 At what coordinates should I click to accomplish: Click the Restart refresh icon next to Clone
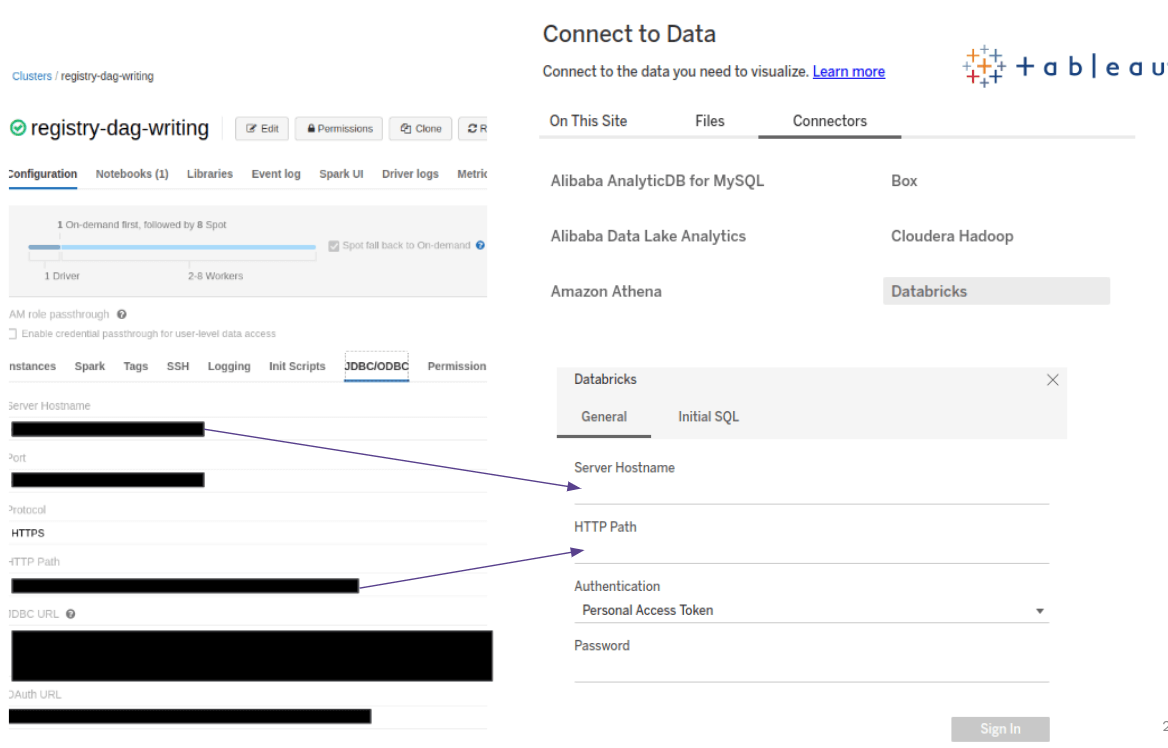point(471,128)
